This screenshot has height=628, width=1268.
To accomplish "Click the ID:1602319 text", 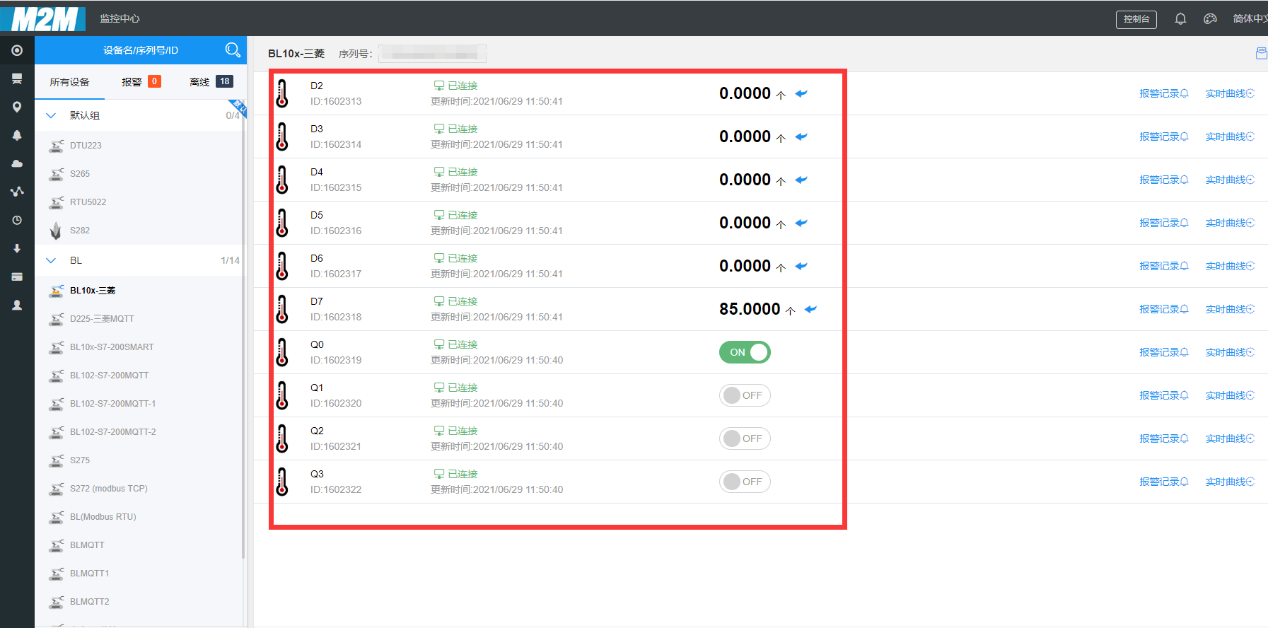I will (x=336, y=360).
